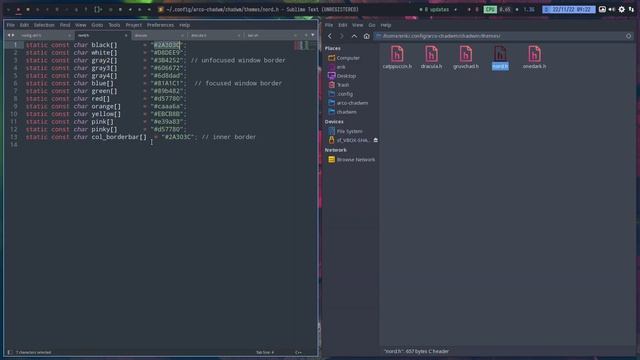Open Sublime Text View menu
This screenshot has height=360, width=640.
click(x=80, y=25)
